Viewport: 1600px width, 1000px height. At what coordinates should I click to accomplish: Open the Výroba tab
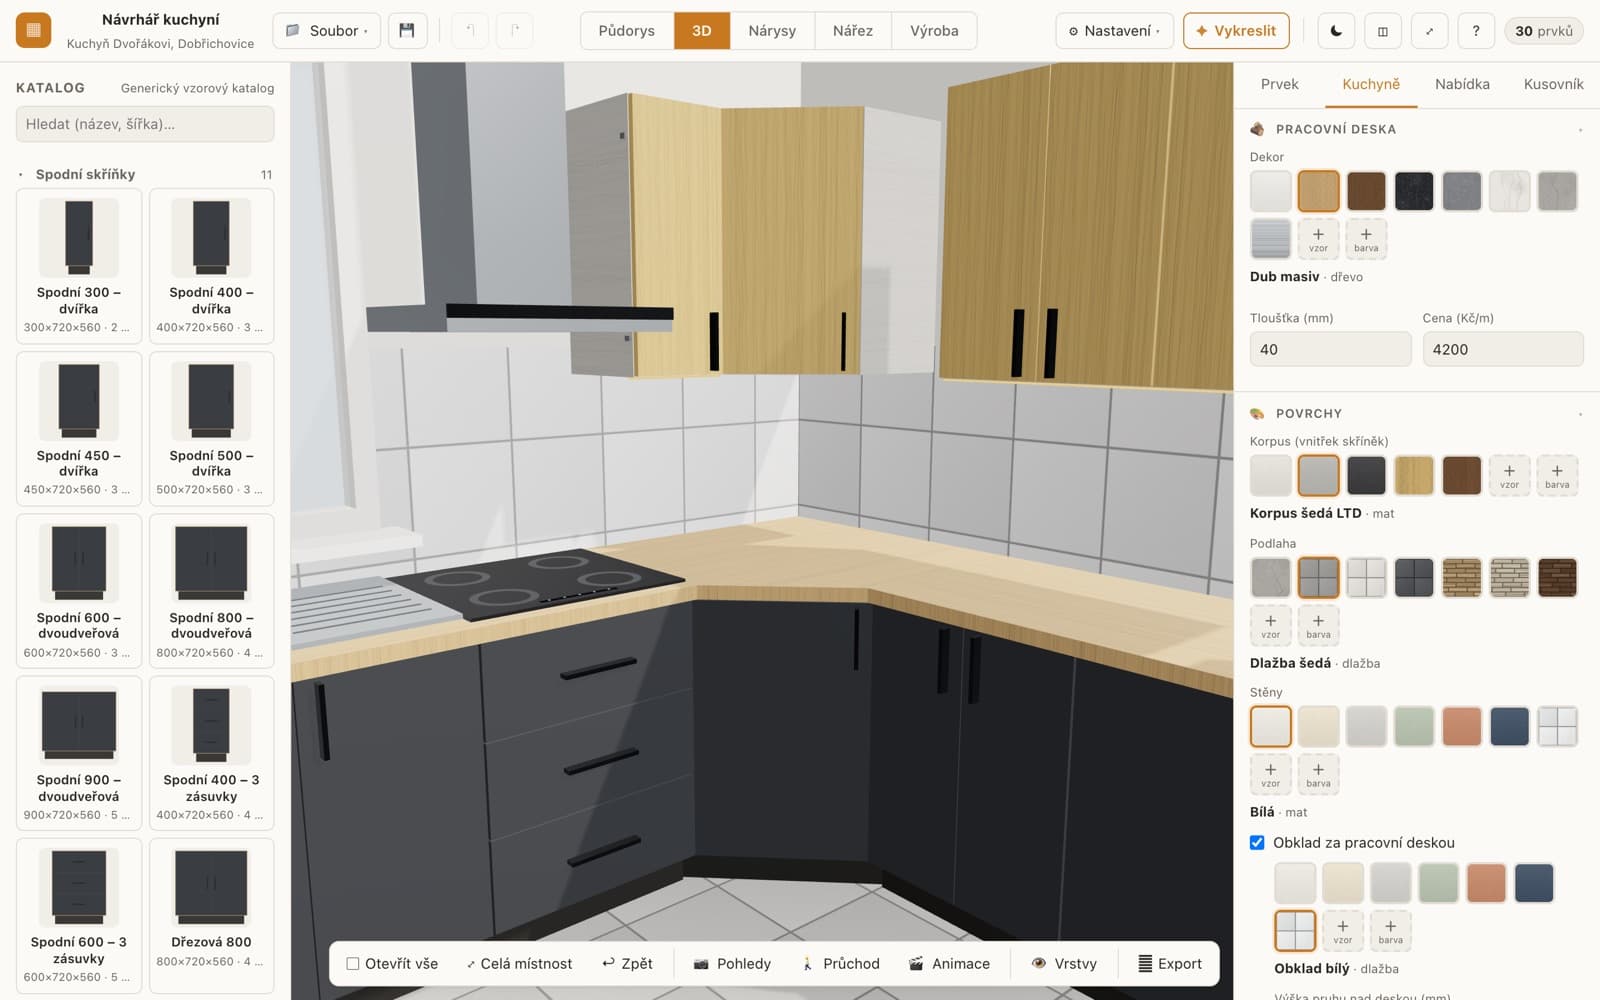click(x=934, y=31)
